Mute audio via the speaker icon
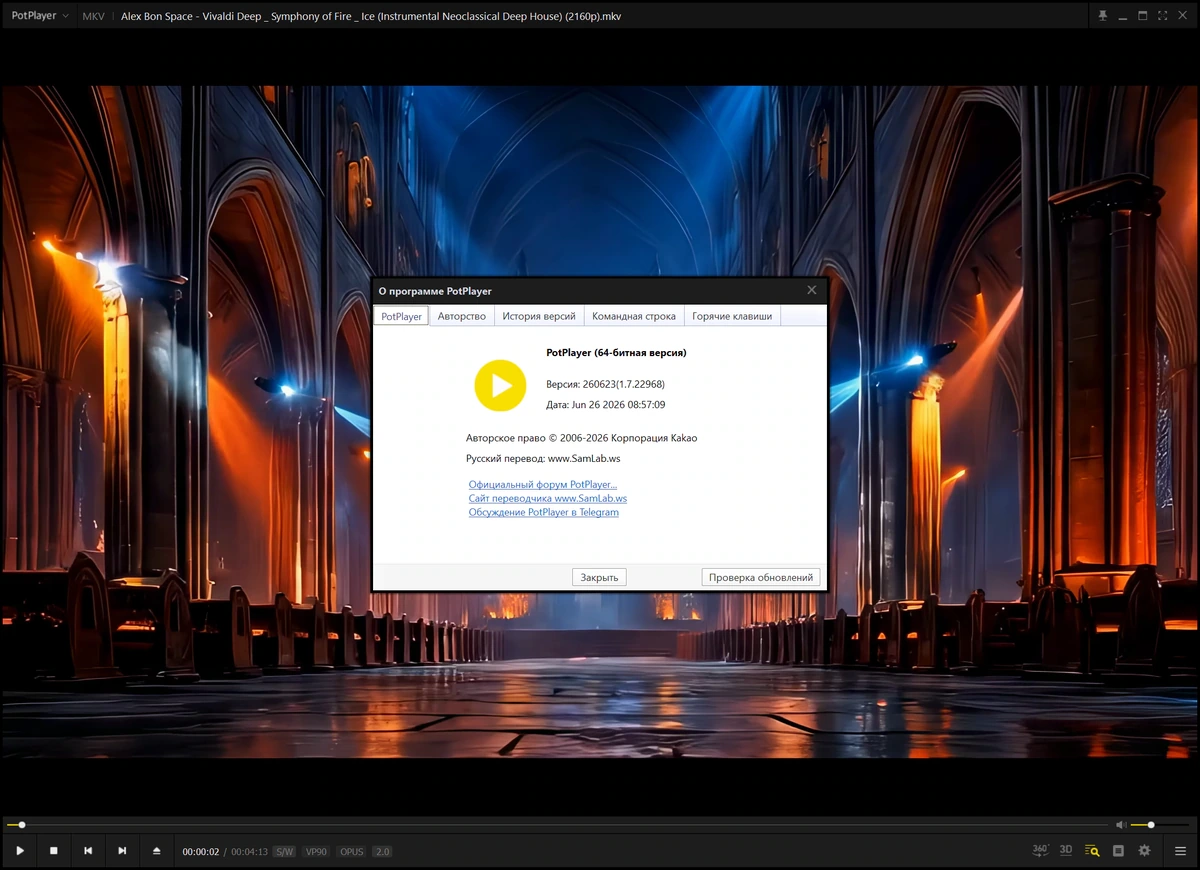This screenshot has width=1200, height=870. 1121,825
